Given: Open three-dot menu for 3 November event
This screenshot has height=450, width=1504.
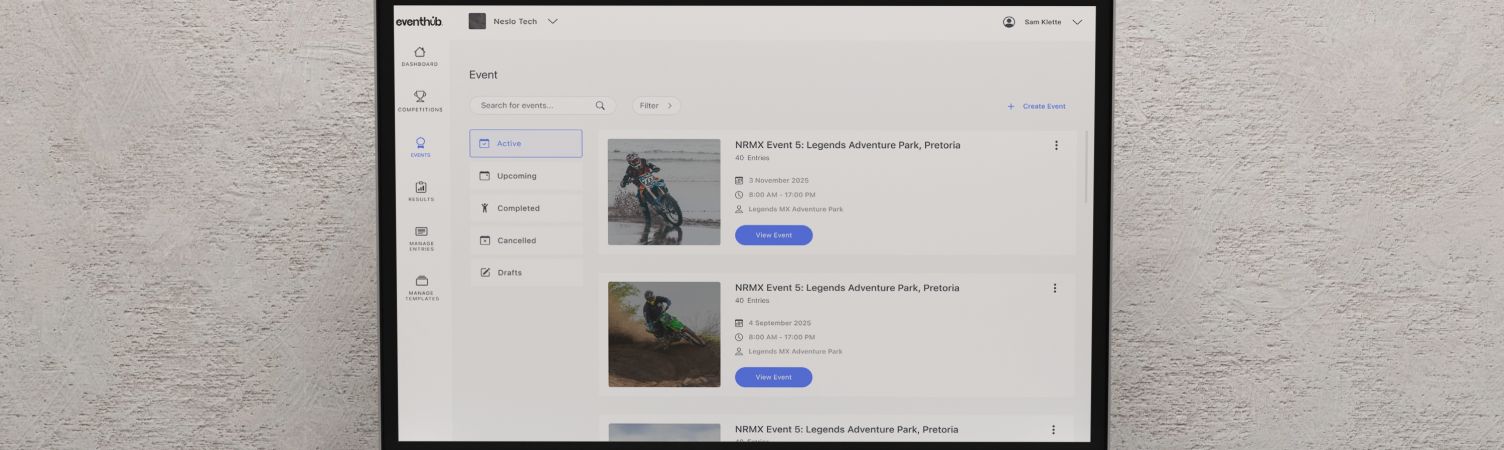Looking at the screenshot, I should pos(1056,145).
